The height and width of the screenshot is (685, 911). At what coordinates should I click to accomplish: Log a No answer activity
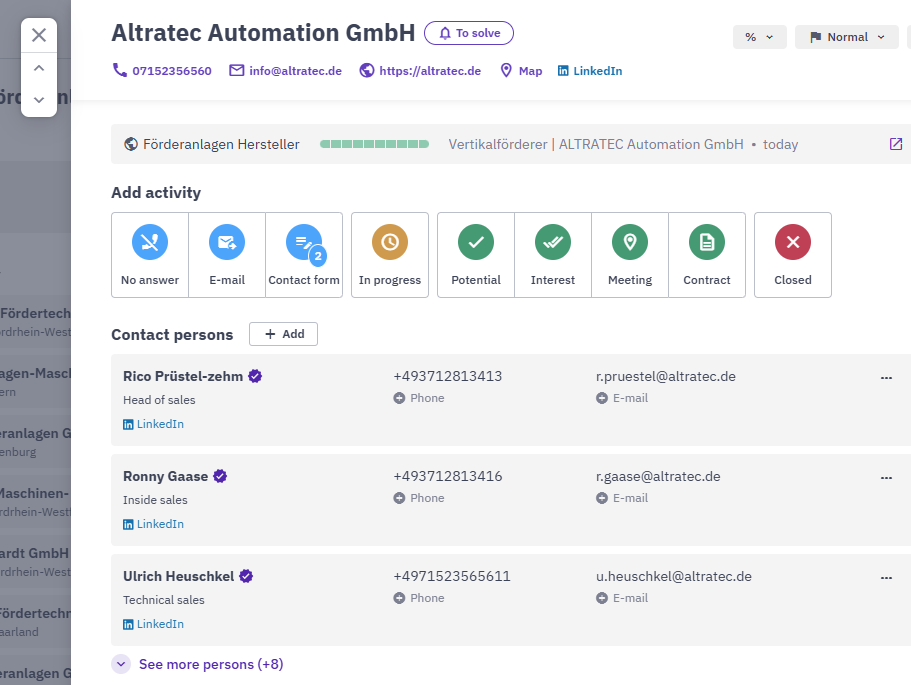(x=150, y=255)
